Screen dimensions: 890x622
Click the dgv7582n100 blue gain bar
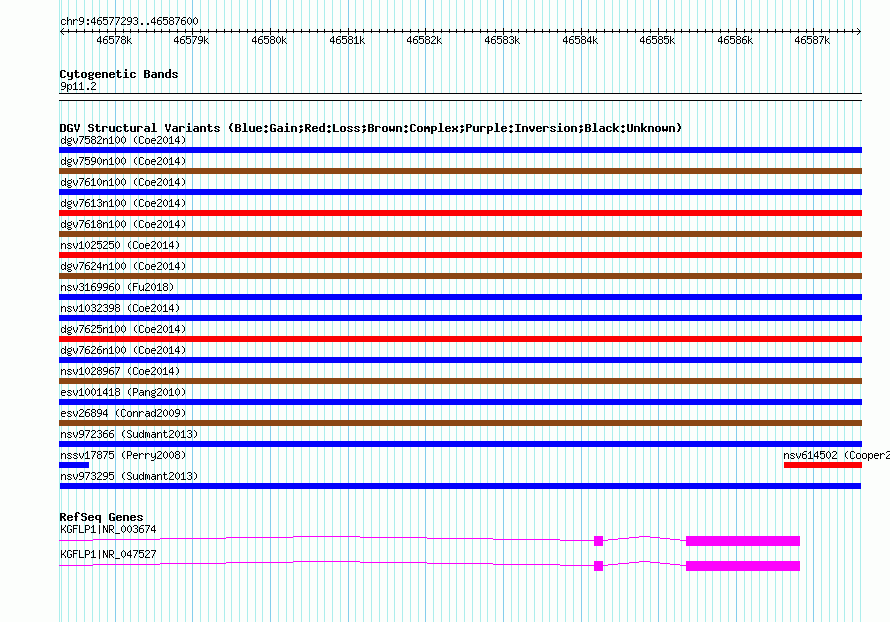pyautogui.click(x=460, y=150)
